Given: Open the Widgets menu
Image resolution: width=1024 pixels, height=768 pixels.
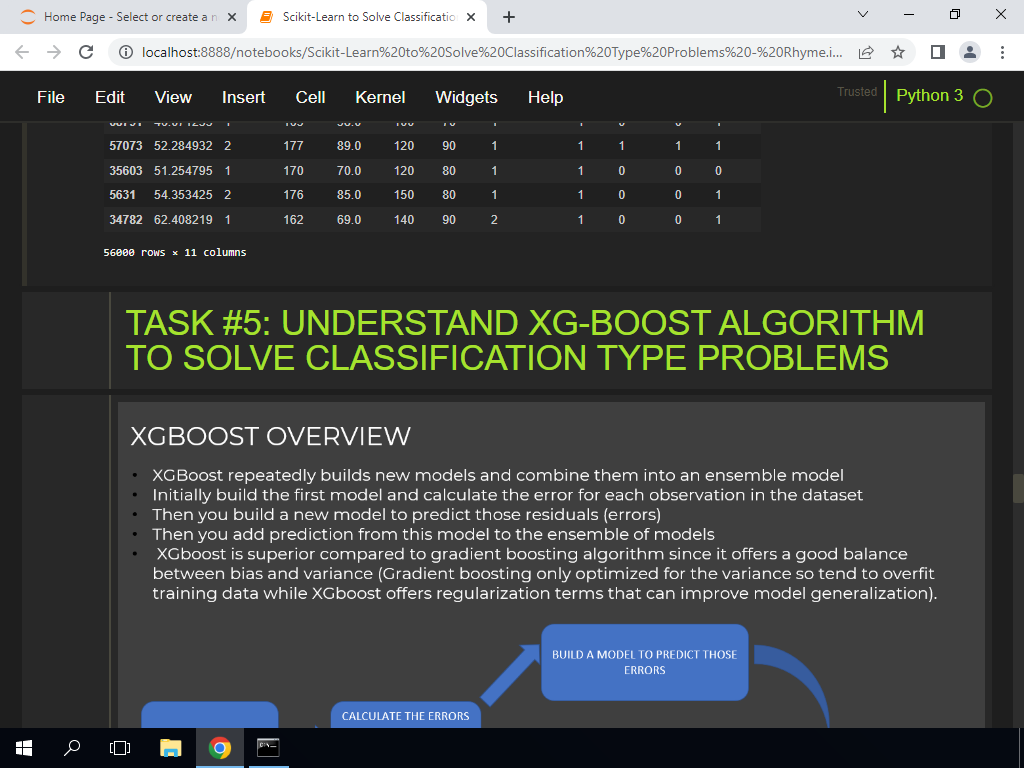Looking at the screenshot, I should point(466,97).
